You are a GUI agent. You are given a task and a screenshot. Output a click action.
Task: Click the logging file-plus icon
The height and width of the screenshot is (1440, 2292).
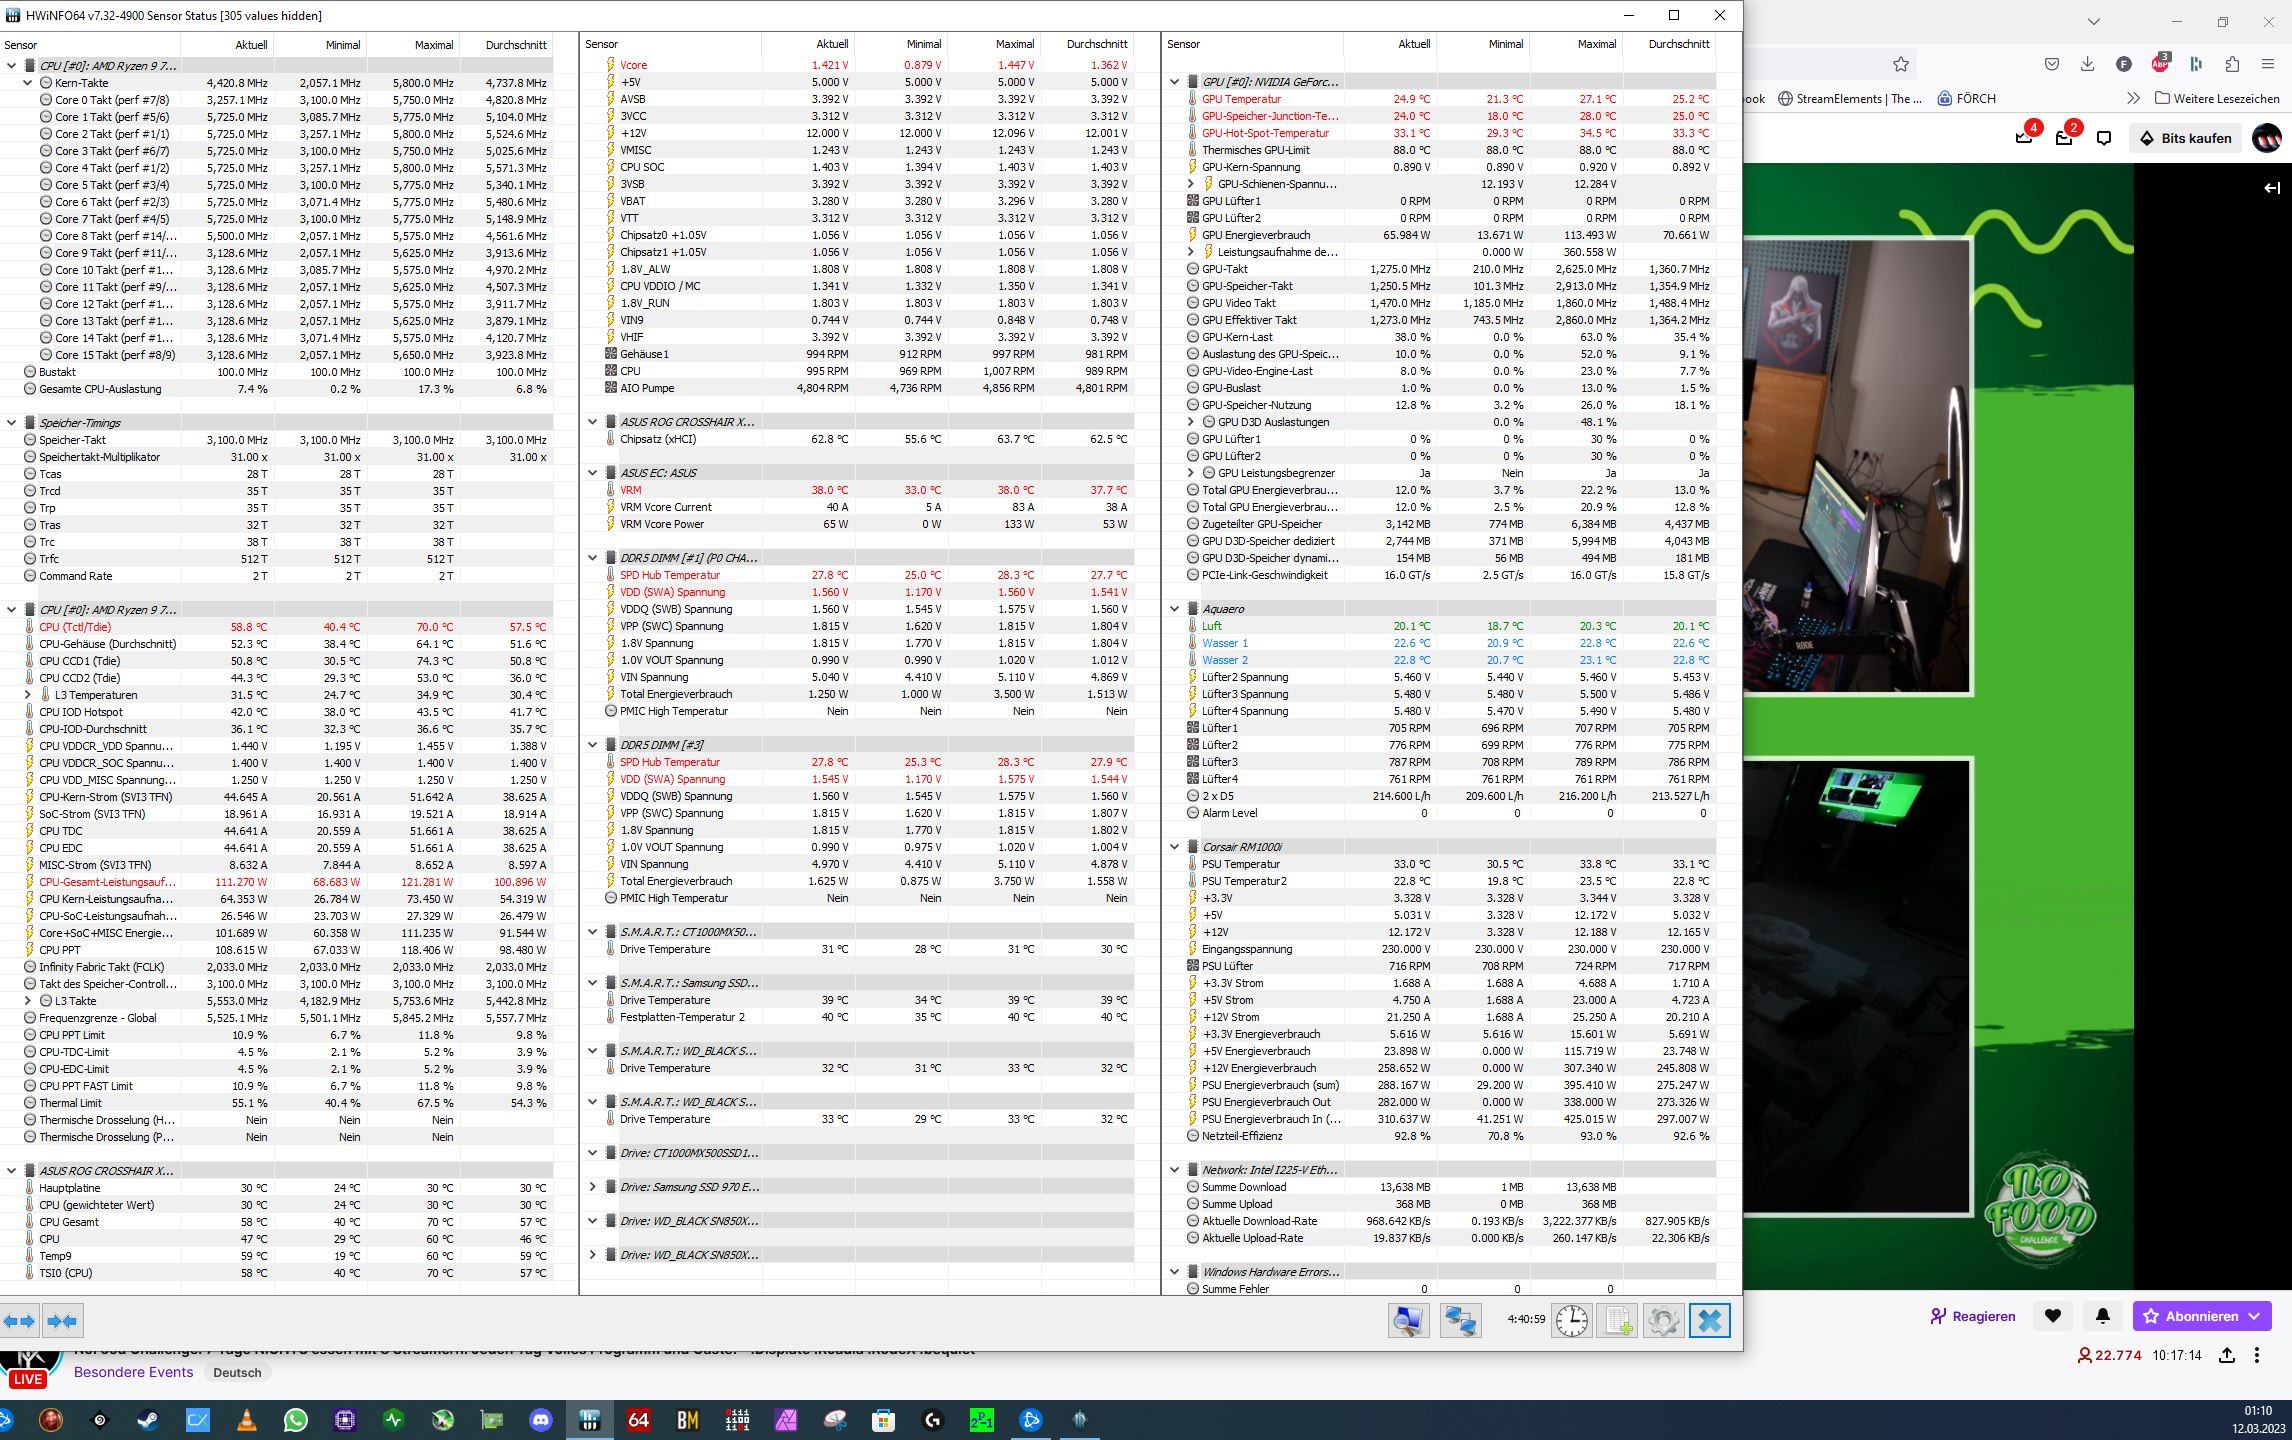pos(1618,1321)
